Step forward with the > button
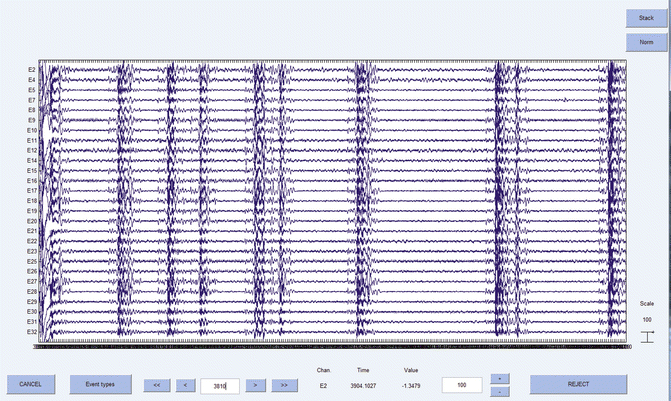The image size is (671, 401). click(x=256, y=384)
